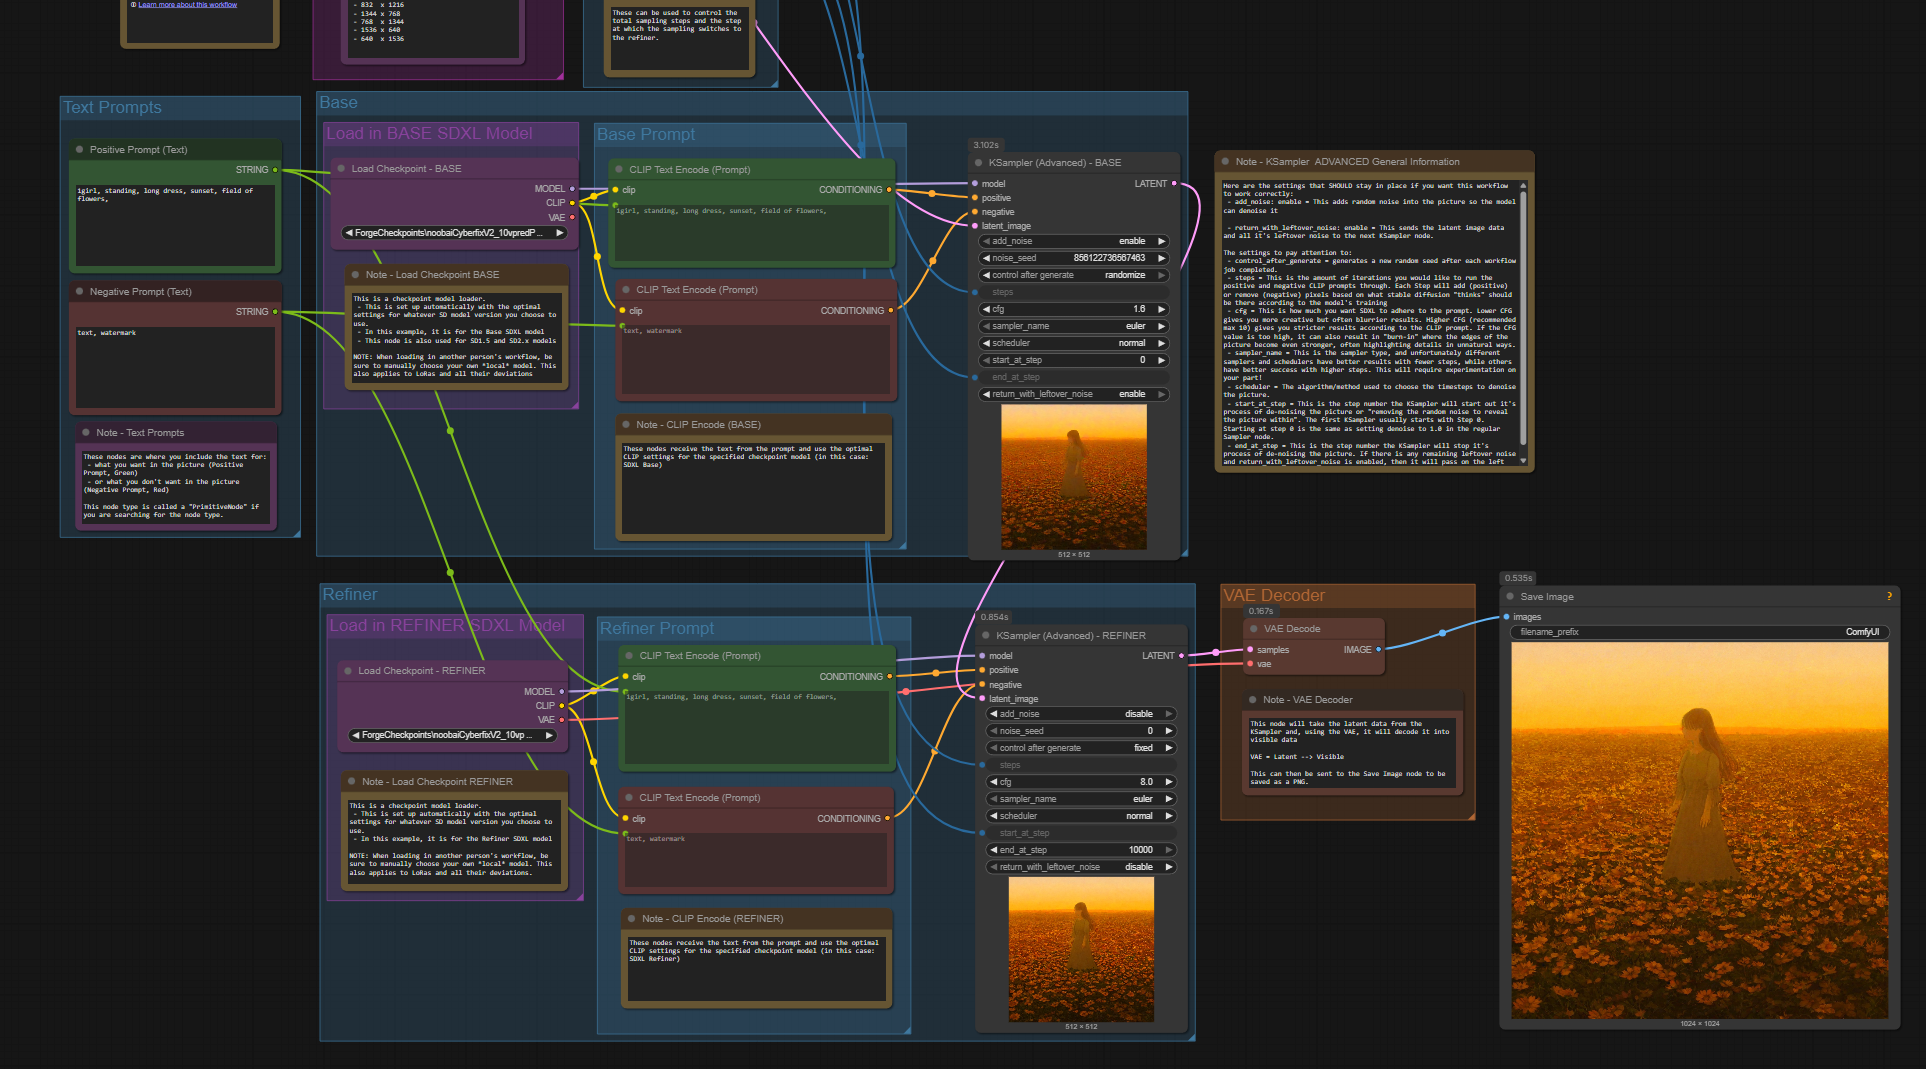1926x1069 pixels.
Task: Click the filename_prefix field in Save Image
Action: click(1699, 632)
